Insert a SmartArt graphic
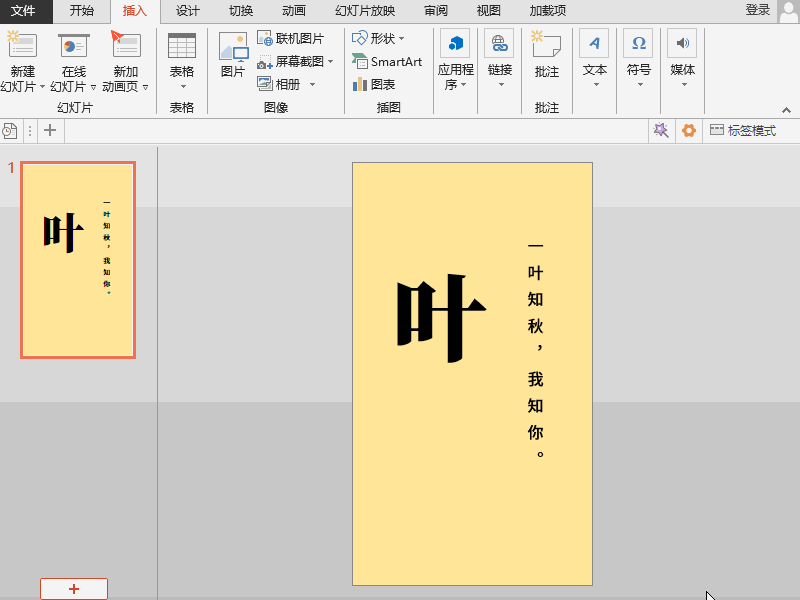800x600 pixels. click(387, 61)
